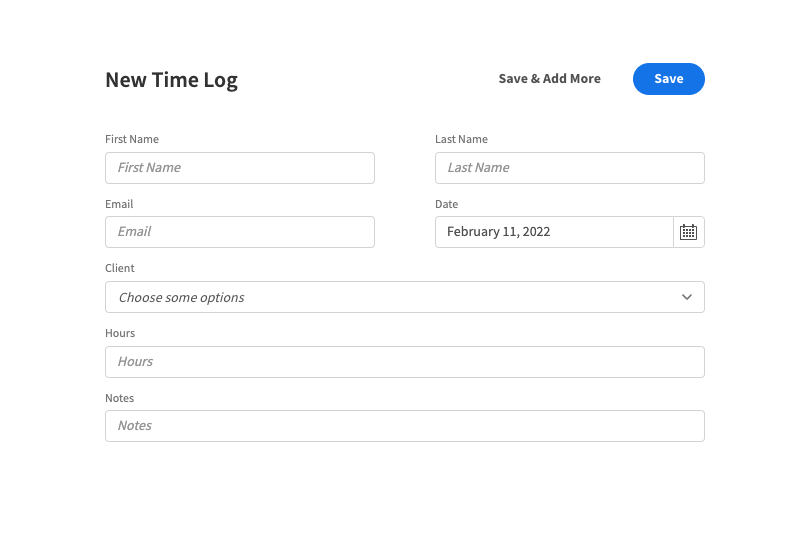800x533 pixels.
Task: Click the 'Last Name' field label
Action: (x=461, y=139)
